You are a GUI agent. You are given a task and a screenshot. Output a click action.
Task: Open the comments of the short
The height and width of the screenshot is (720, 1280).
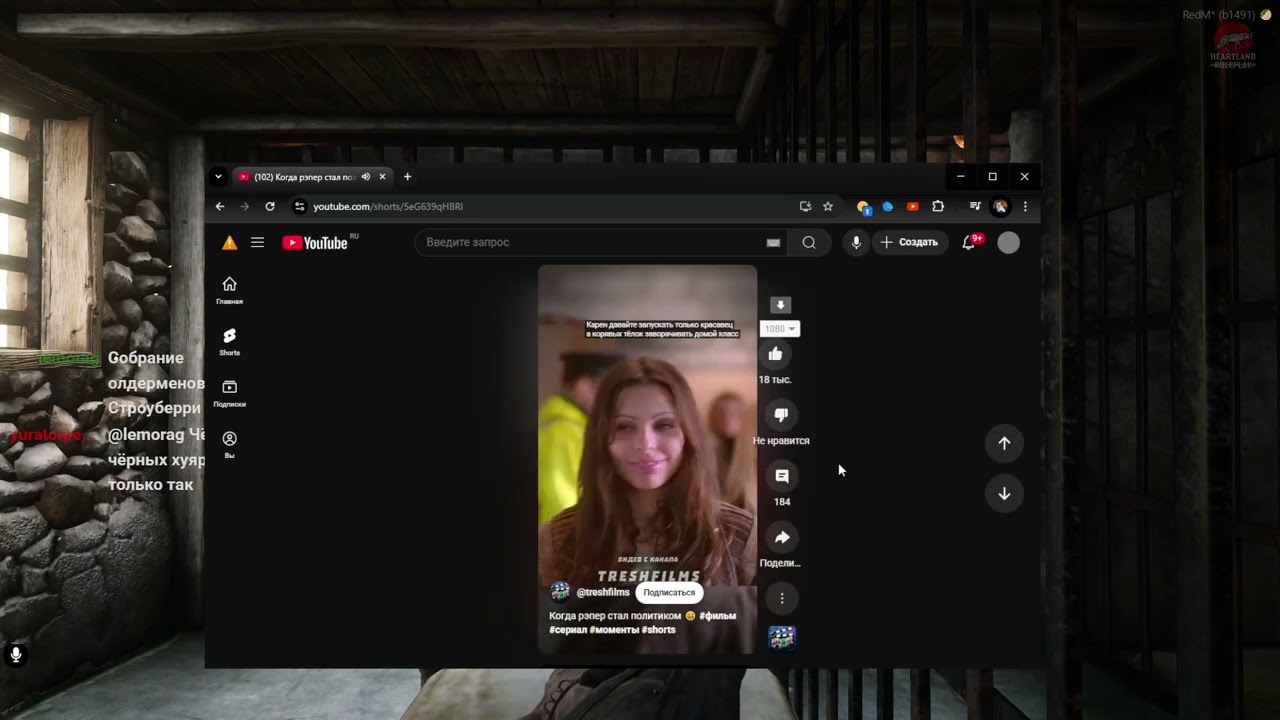coord(782,476)
